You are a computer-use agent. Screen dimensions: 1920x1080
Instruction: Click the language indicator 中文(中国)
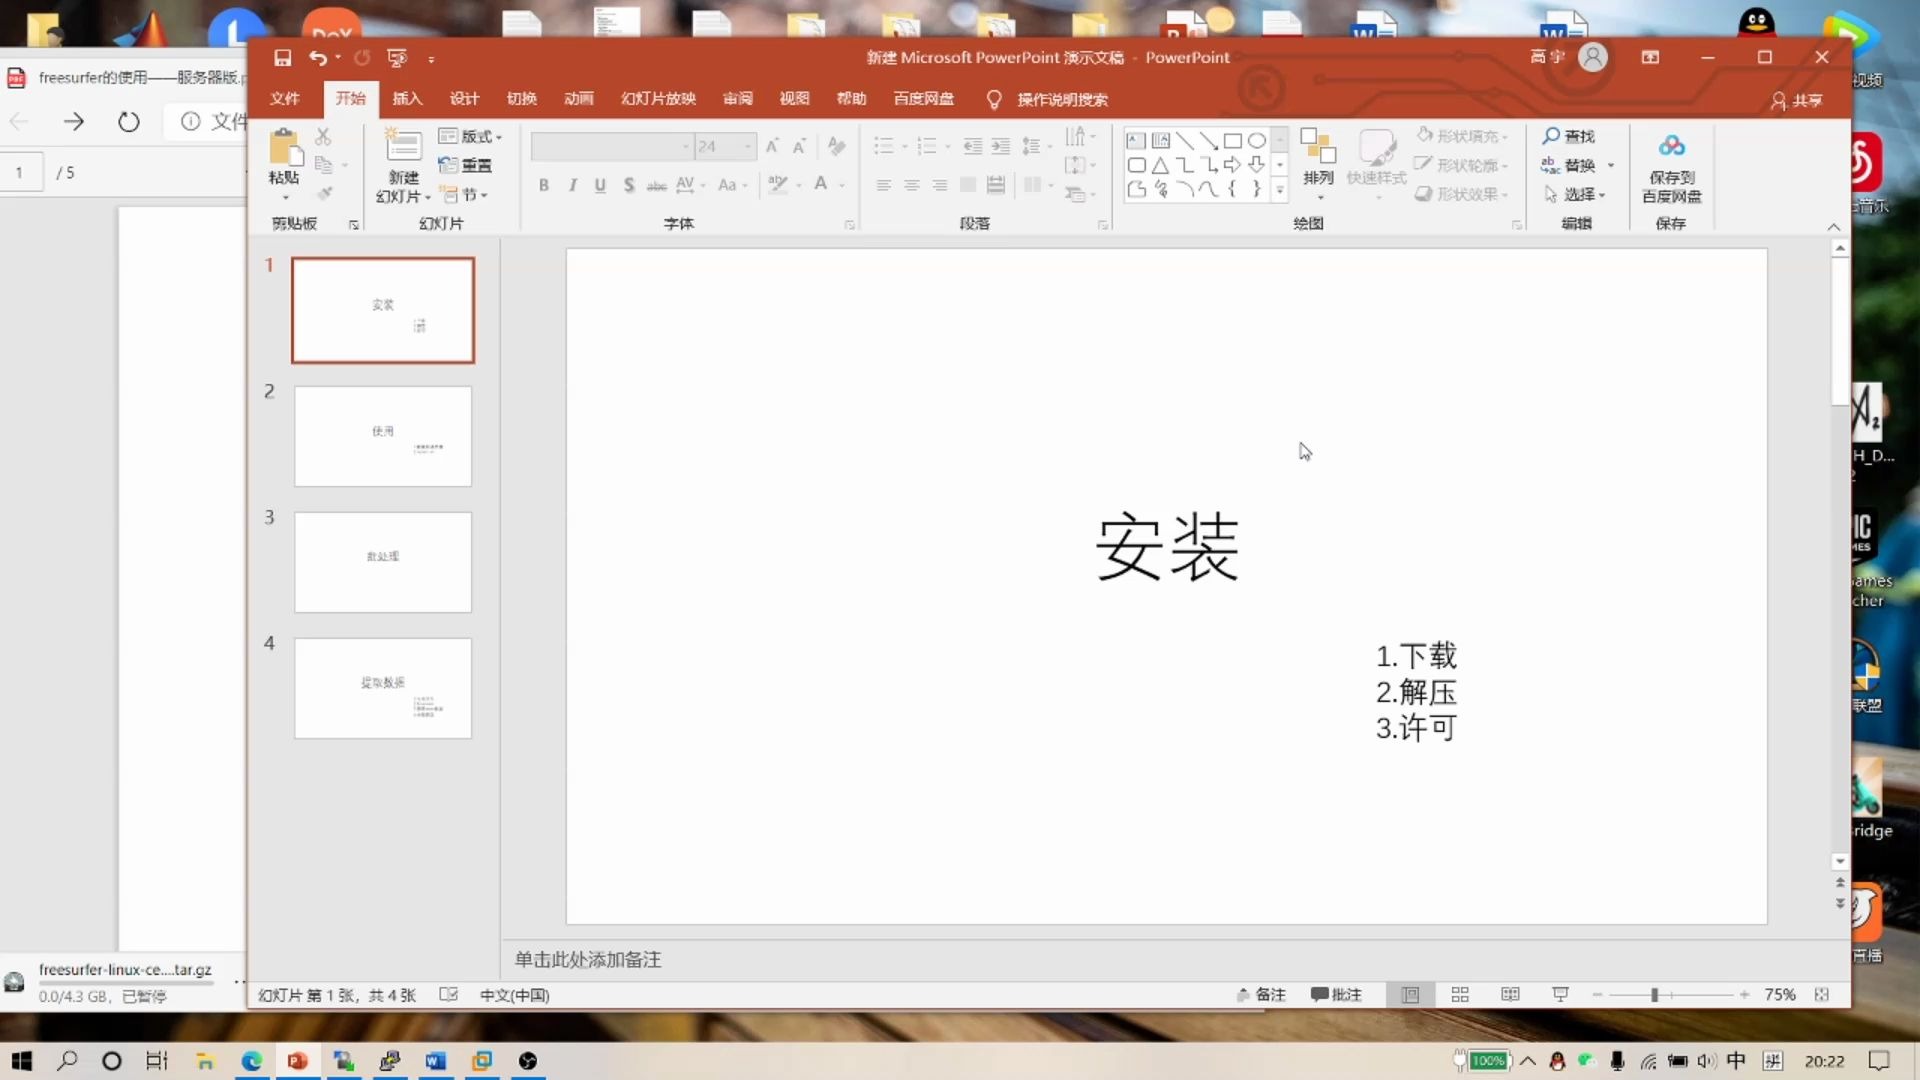pos(514,995)
